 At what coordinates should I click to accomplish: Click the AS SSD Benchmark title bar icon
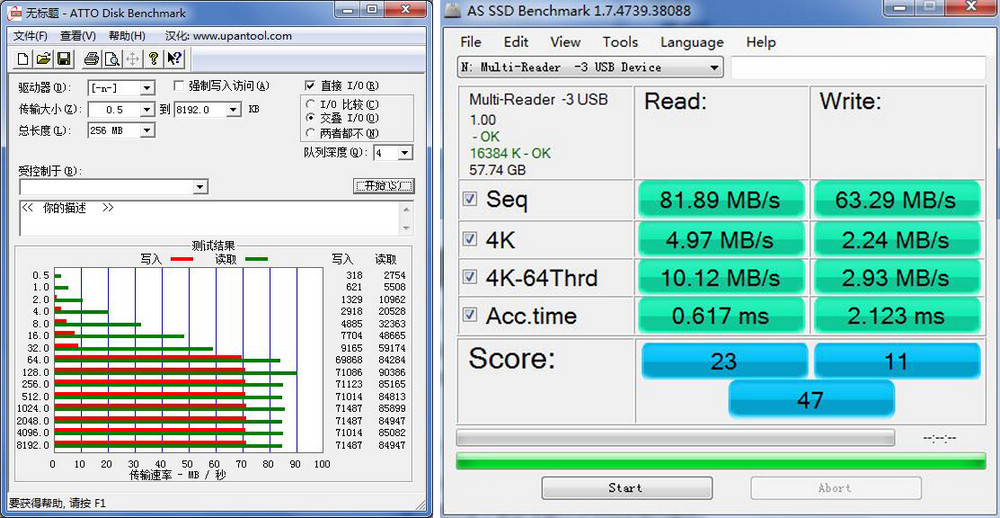(x=452, y=11)
